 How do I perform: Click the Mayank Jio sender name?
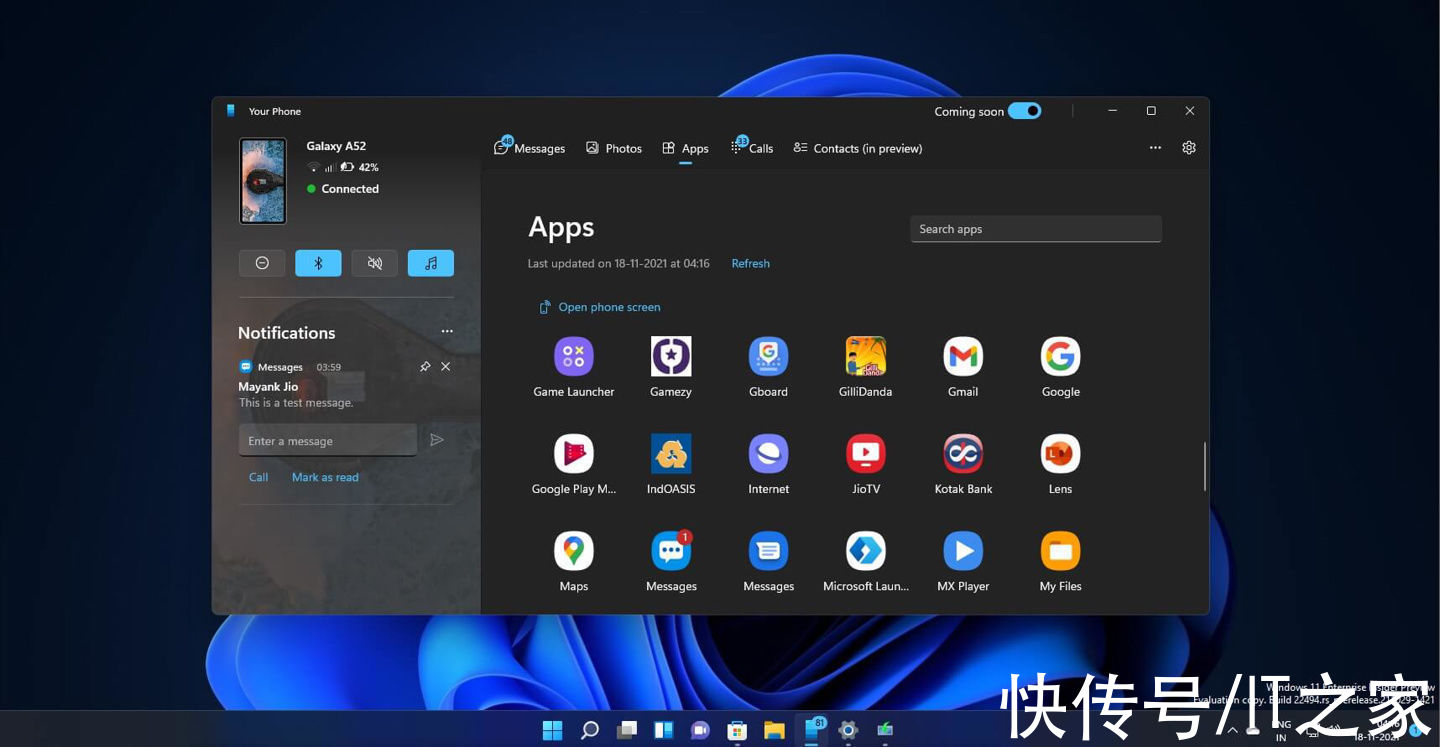[x=268, y=386]
